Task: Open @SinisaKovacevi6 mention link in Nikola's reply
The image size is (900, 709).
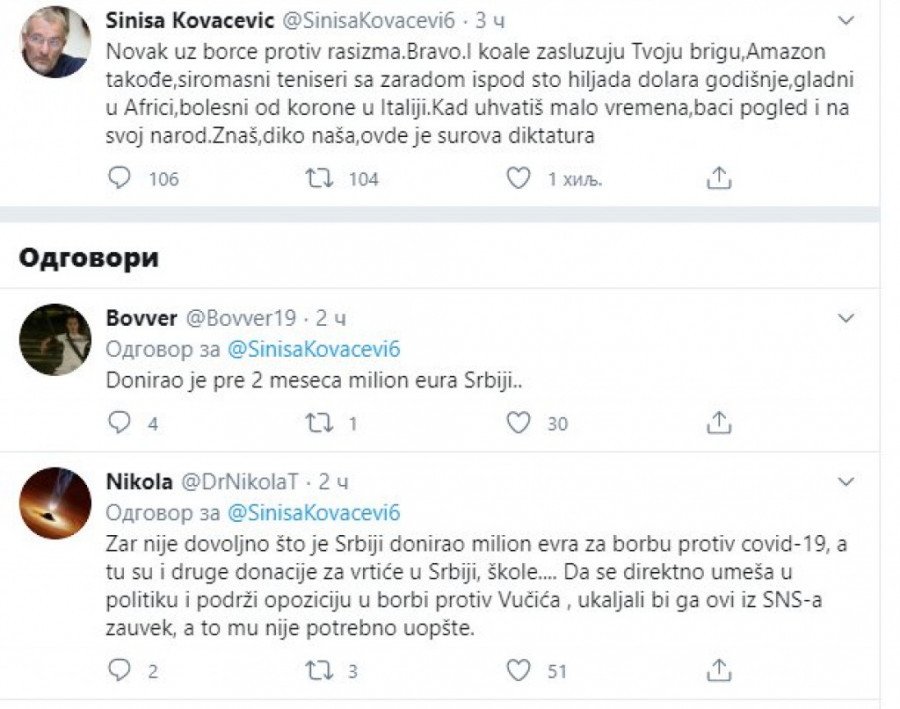Action: coord(314,512)
